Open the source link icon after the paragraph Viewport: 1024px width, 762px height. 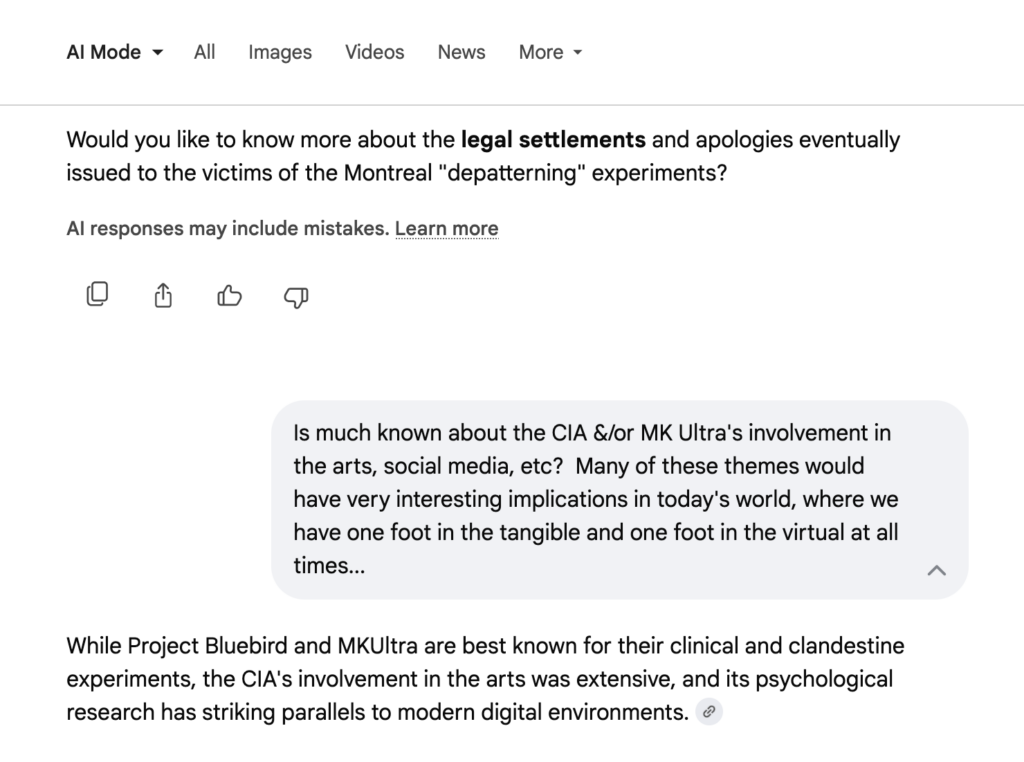coord(709,712)
